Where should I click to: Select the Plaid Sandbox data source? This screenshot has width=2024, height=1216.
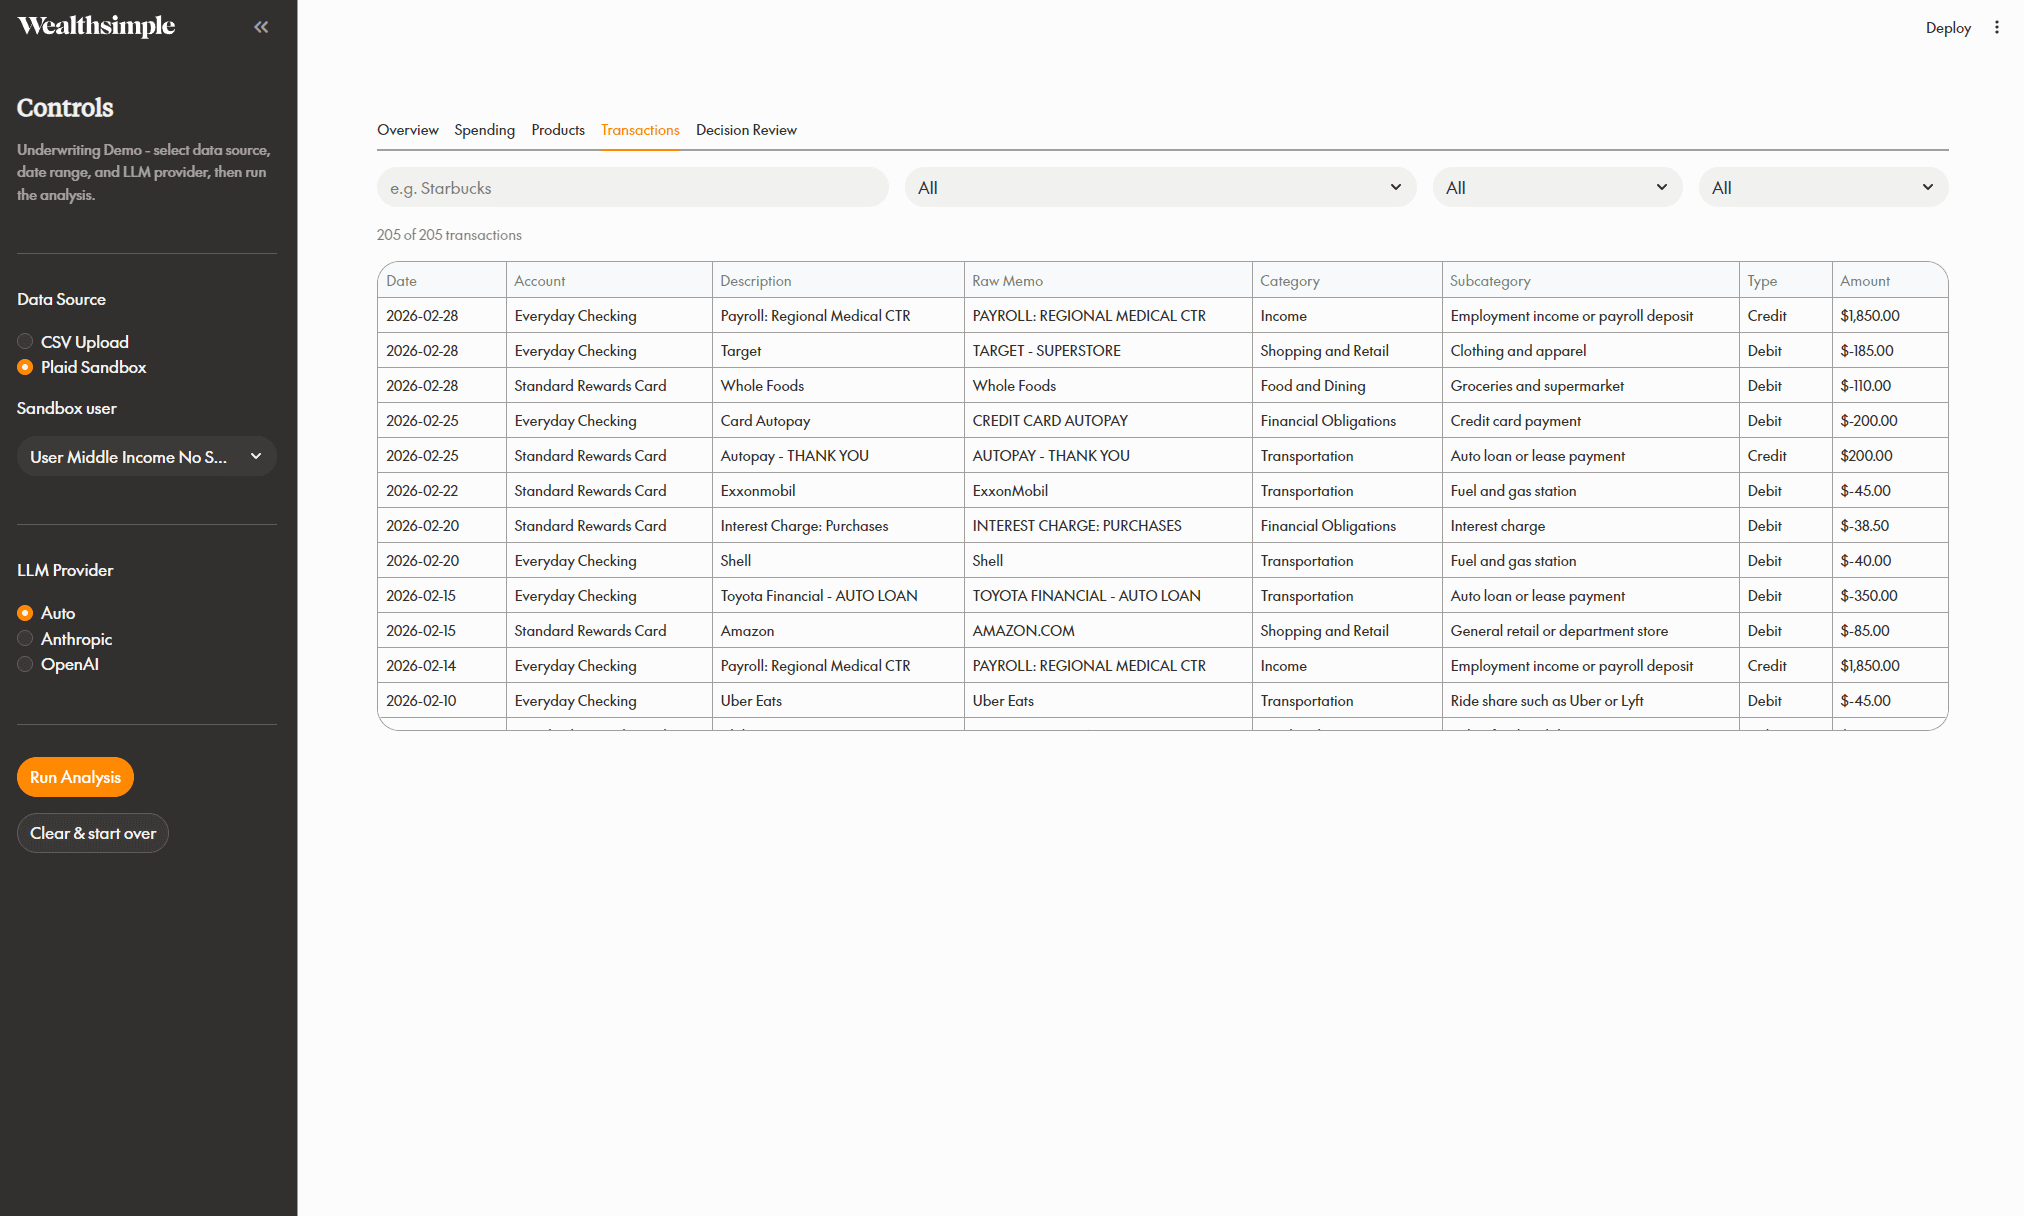[82, 367]
